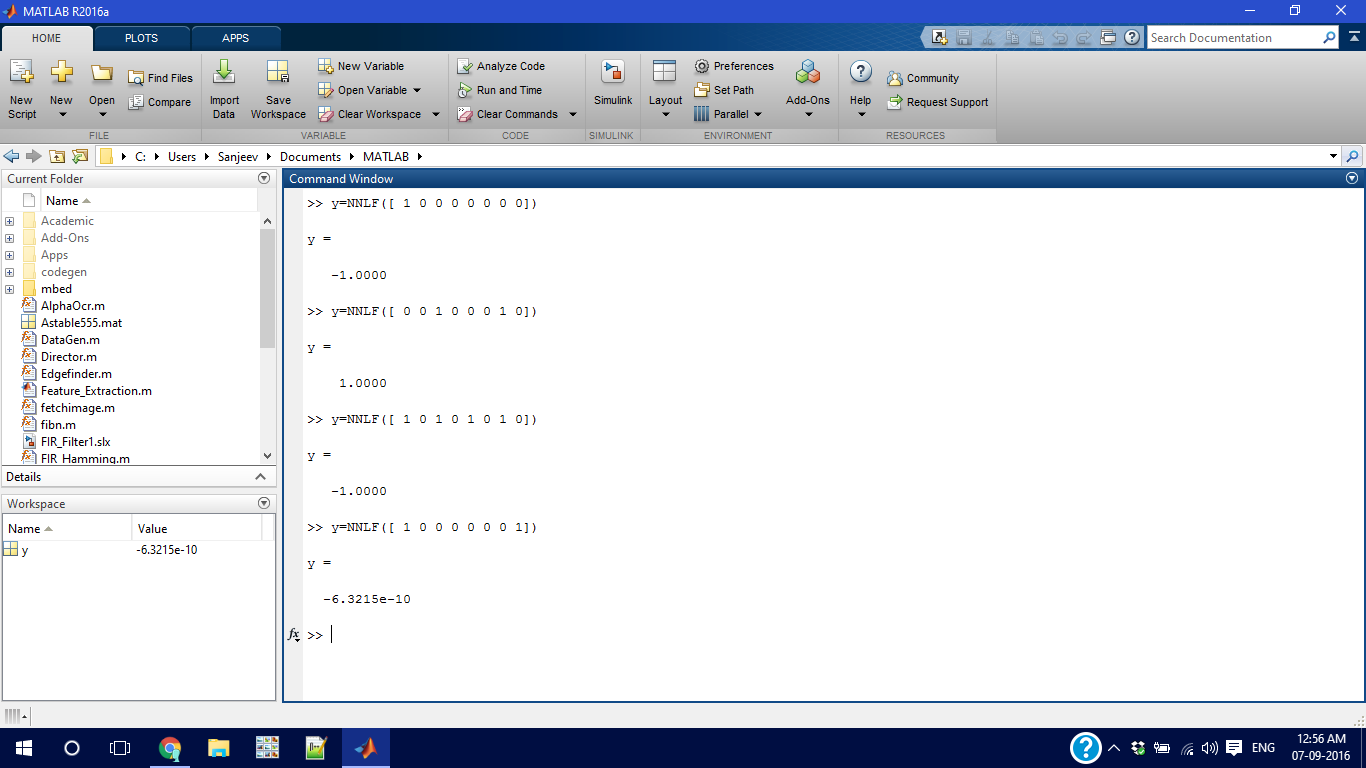Go back to previous folder
Screen dimensions: 1366x768
pyautogui.click(x=12, y=157)
